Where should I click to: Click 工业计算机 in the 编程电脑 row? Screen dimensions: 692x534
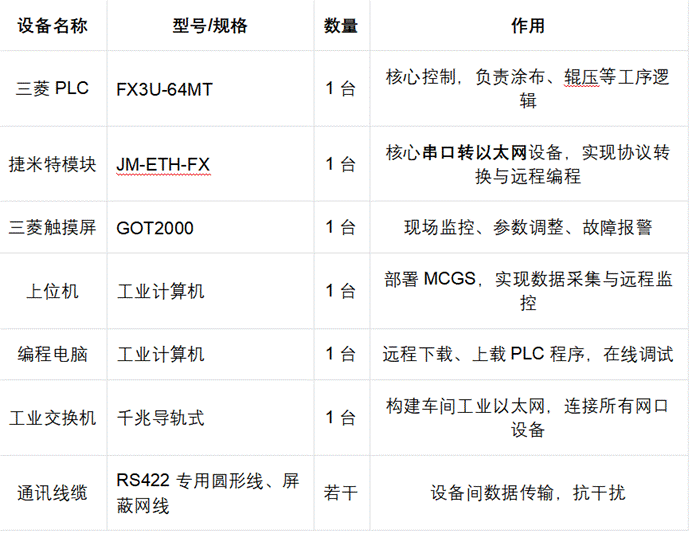coord(161,354)
